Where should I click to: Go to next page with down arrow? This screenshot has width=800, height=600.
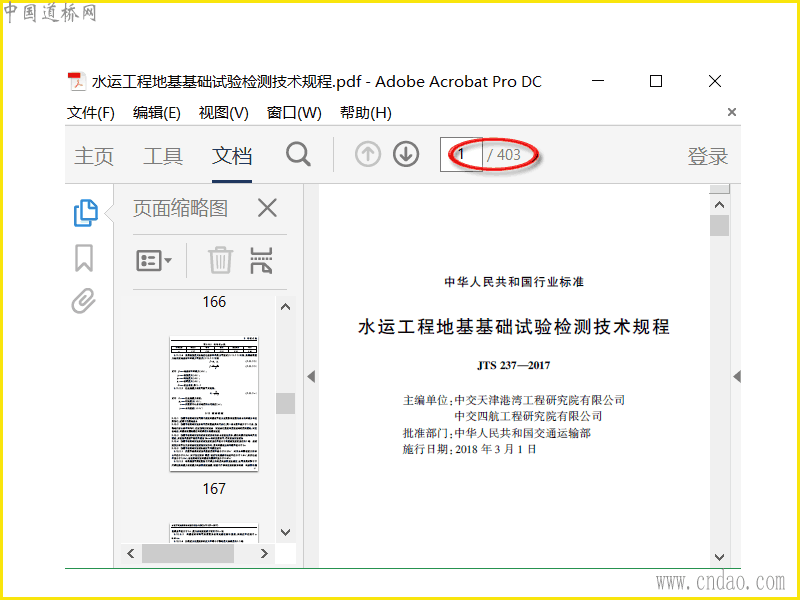coord(406,154)
